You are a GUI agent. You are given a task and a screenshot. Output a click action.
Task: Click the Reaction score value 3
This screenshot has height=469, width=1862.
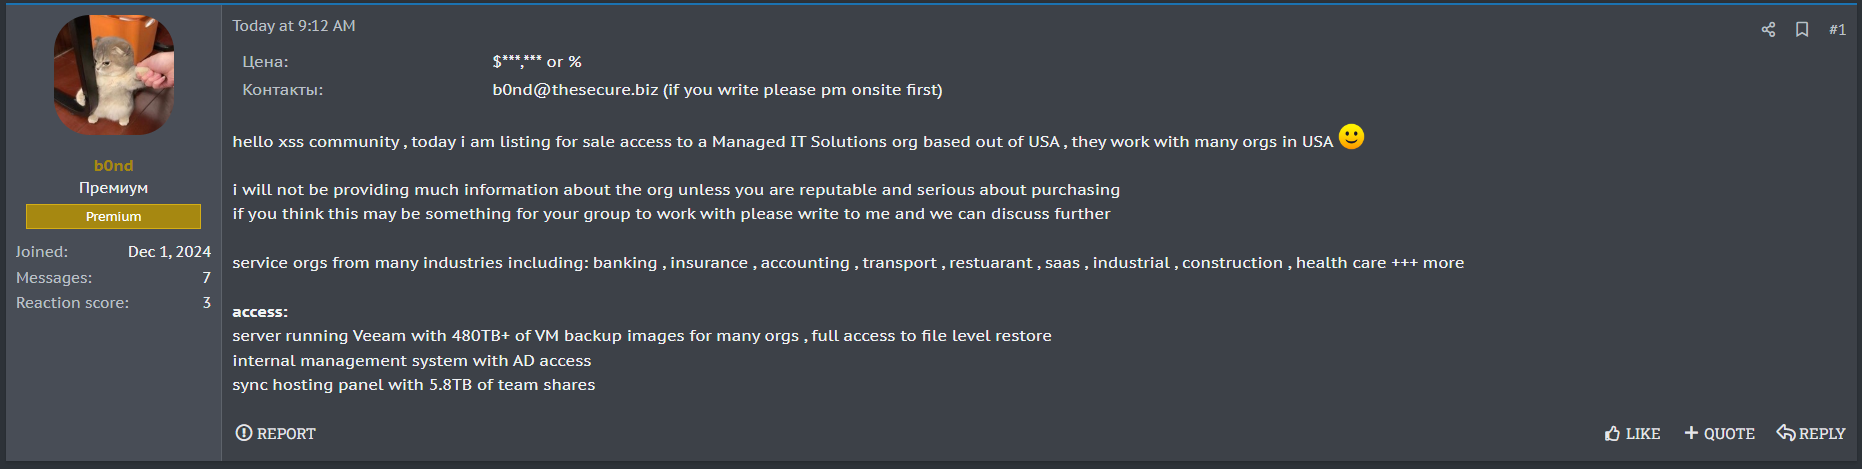click(206, 303)
